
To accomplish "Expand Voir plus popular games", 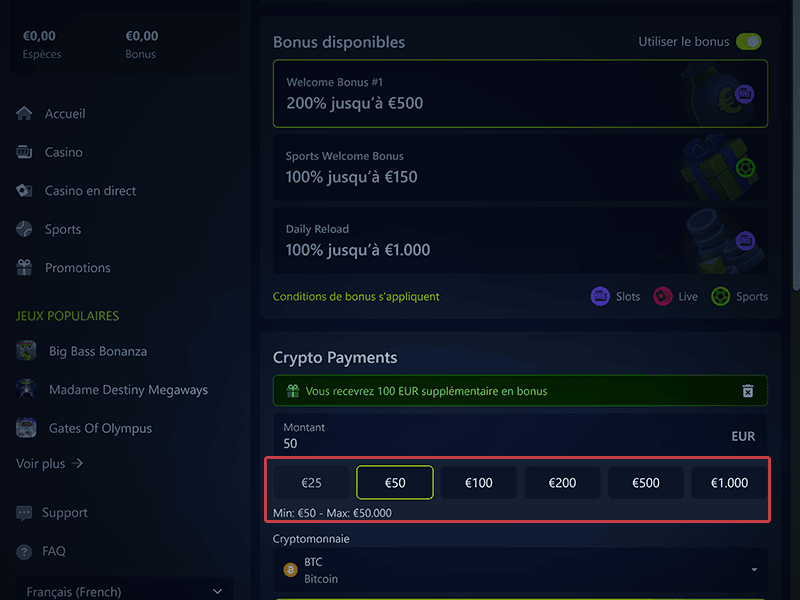I will coord(50,464).
